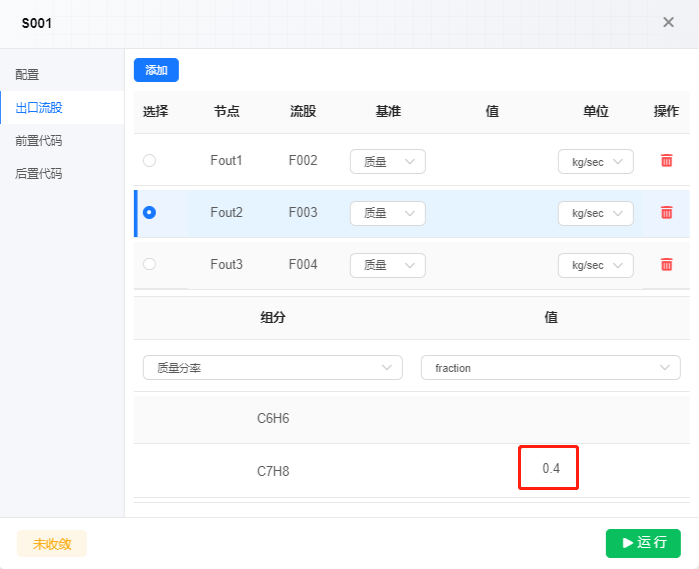Click the C7H8 component label
This screenshot has height=569, width=699.
pyautogui.click(x=273, y=471)
